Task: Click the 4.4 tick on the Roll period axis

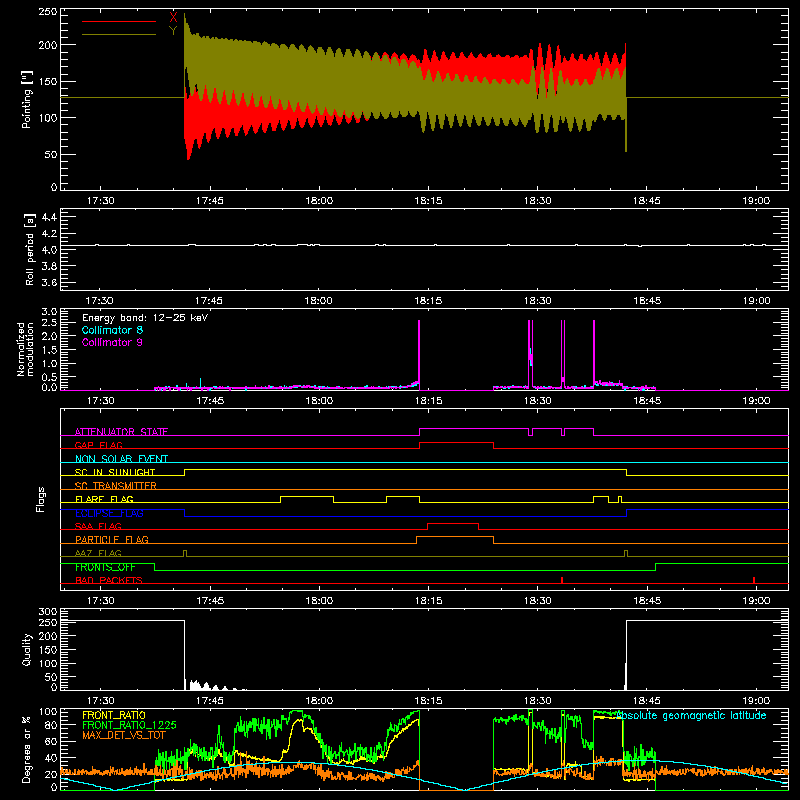Action: point(49,217)
